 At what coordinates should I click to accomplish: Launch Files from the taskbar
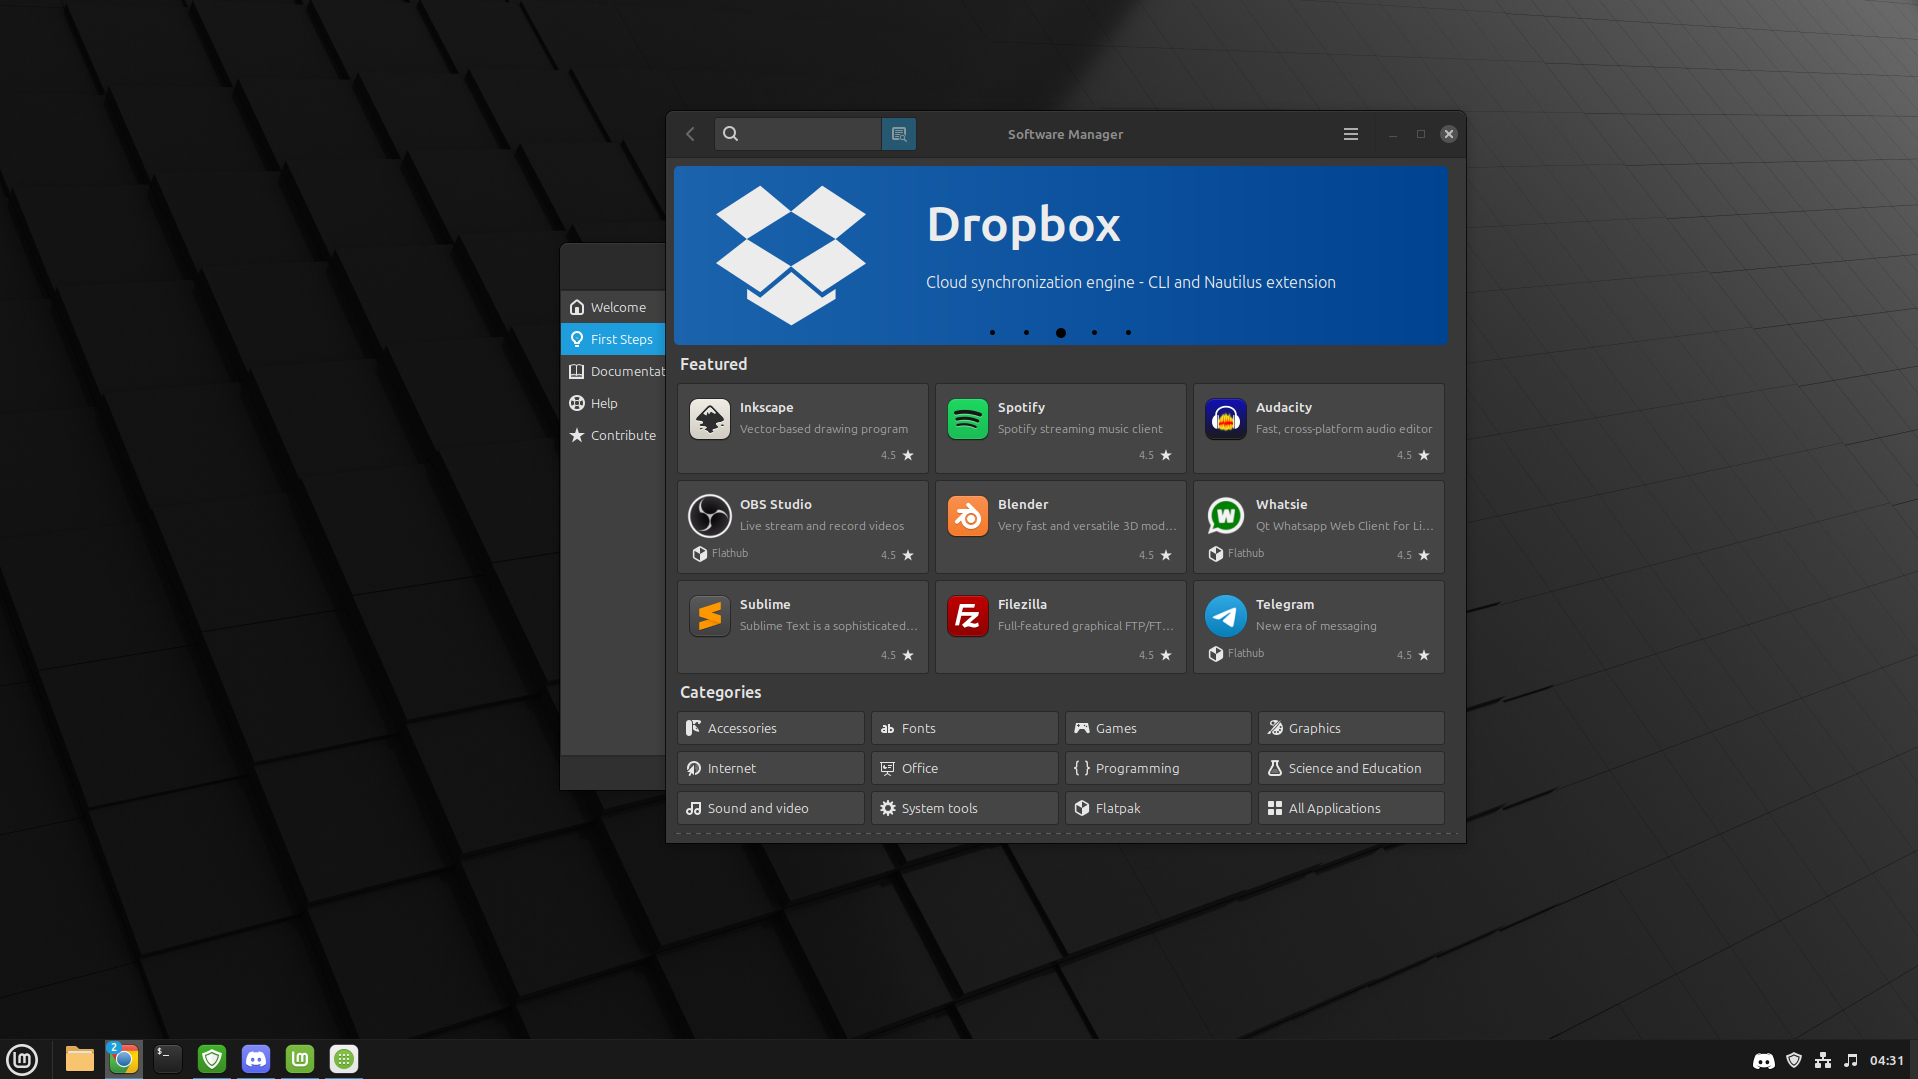[80, 1059]
